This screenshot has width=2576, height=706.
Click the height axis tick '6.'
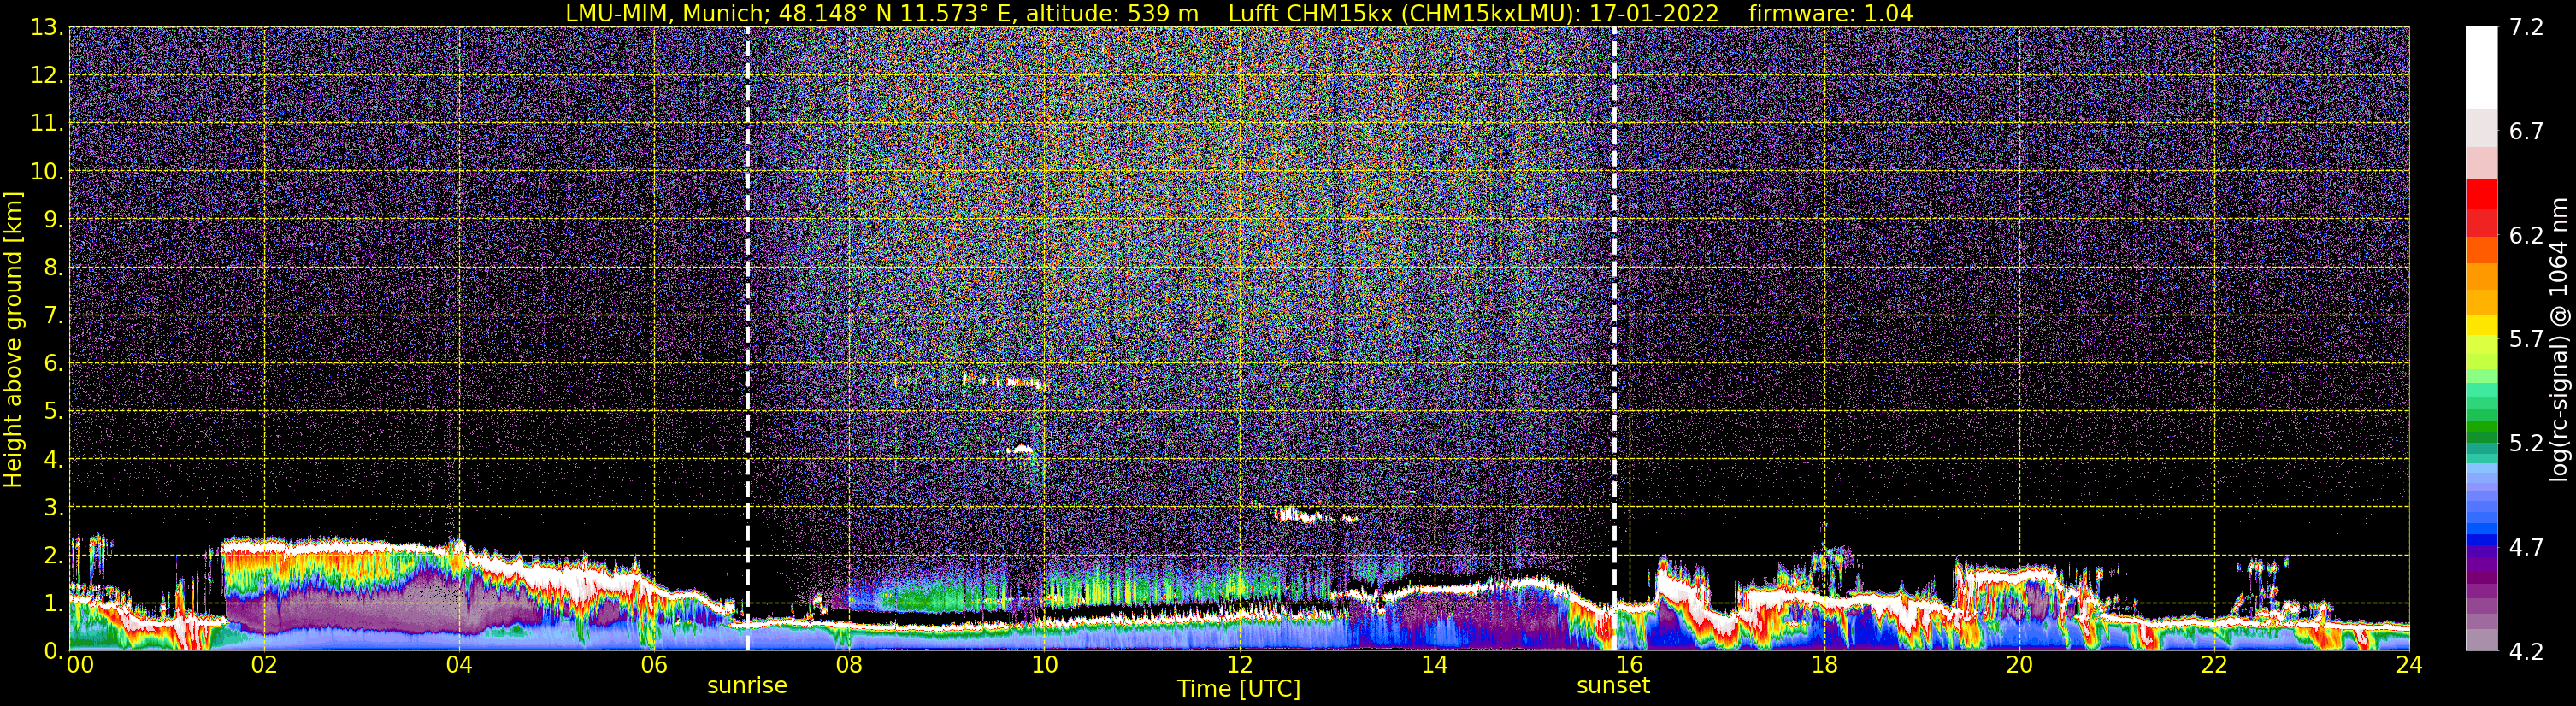click(x=53, y=363)
